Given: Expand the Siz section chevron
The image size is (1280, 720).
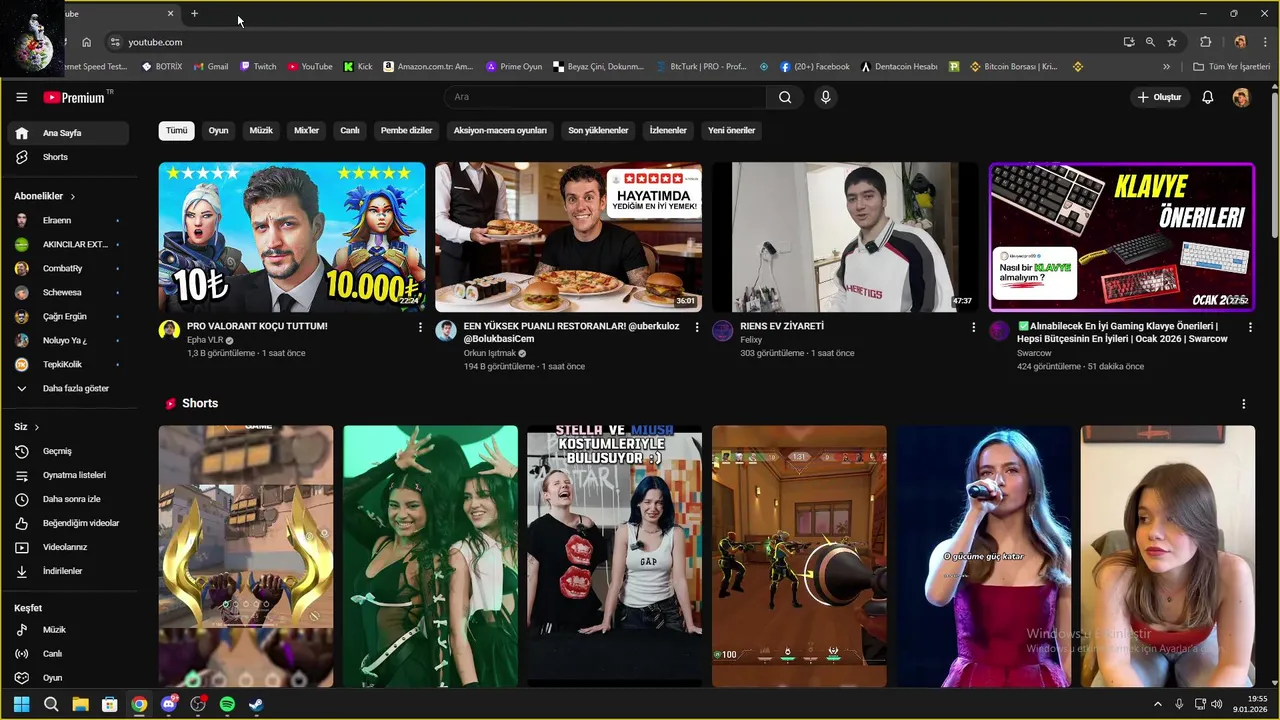Looking at the screenshot, I should 37,427.
